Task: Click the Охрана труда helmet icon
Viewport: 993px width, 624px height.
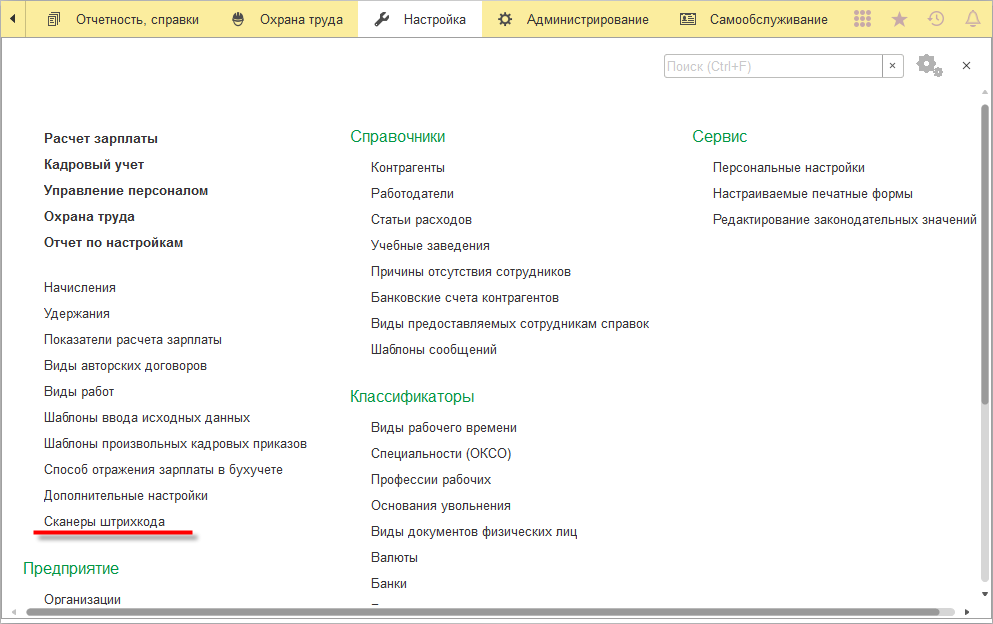Action: [x=238, y=20]
